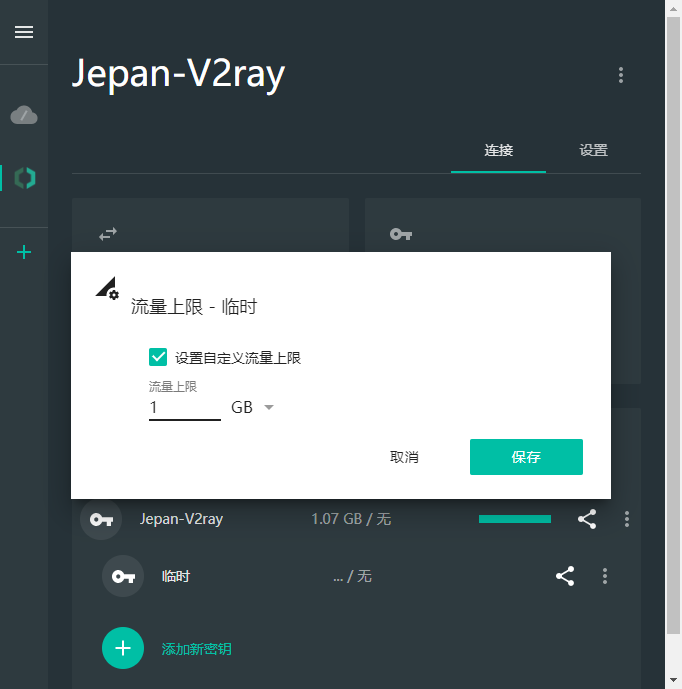Select the grey cloud server icon
Image resolution: width=682 pixels, height=689 pixels.
[x=24, y=115]
